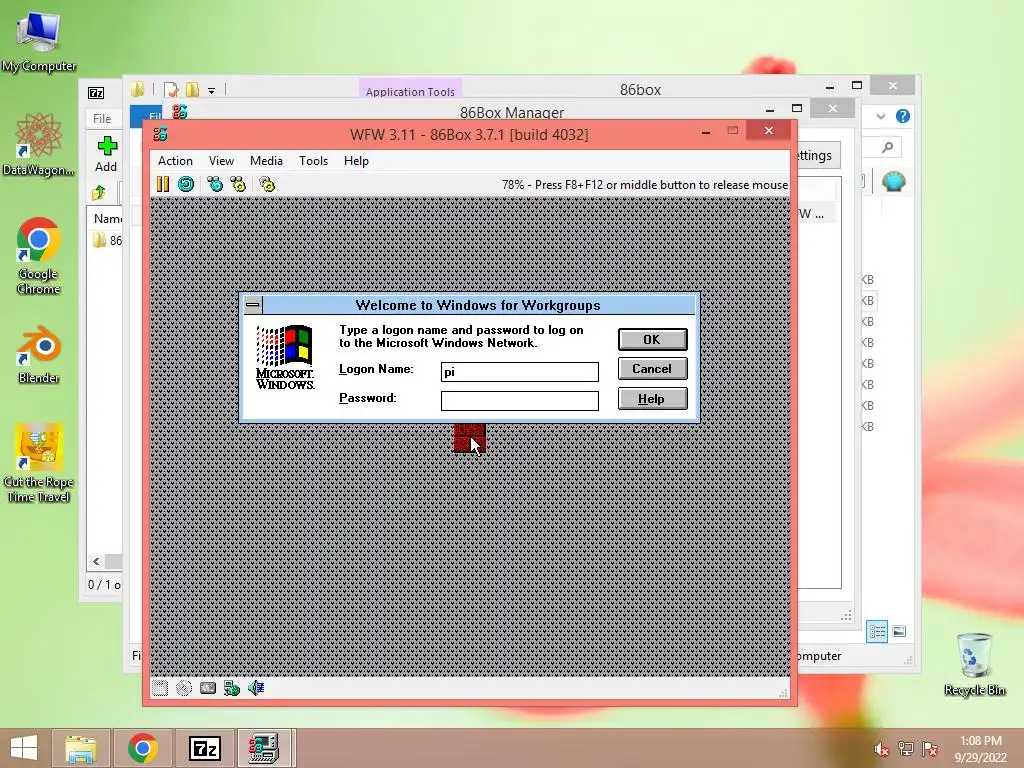Click the muted volume tray icon
This screenshot has width=1024, height=768.
tap(882, 749)
